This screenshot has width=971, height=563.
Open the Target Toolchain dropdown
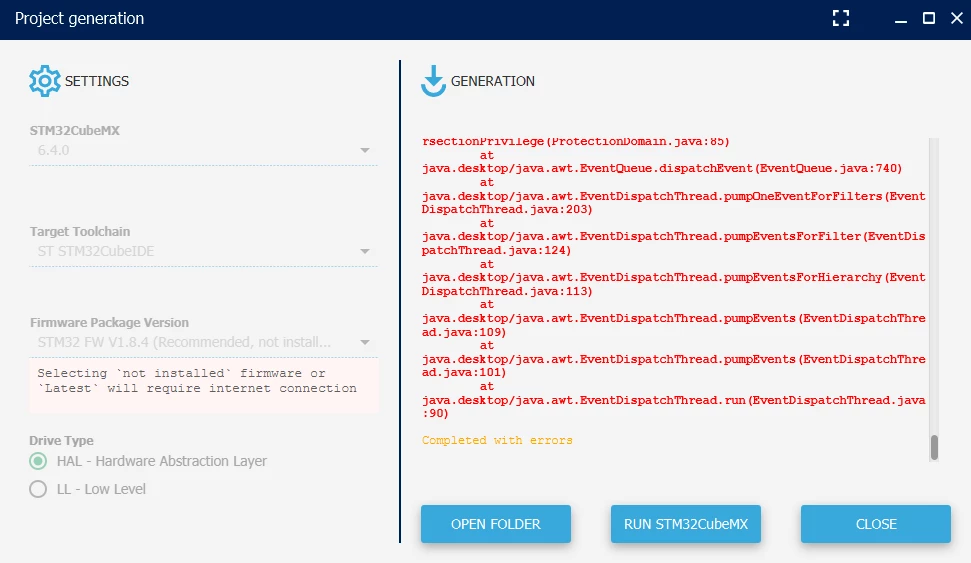point(203,251)
